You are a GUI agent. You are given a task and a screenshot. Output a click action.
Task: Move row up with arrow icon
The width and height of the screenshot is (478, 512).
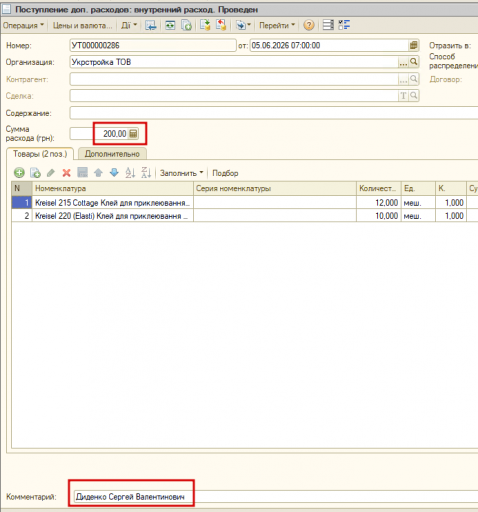[x=98, y=173]
